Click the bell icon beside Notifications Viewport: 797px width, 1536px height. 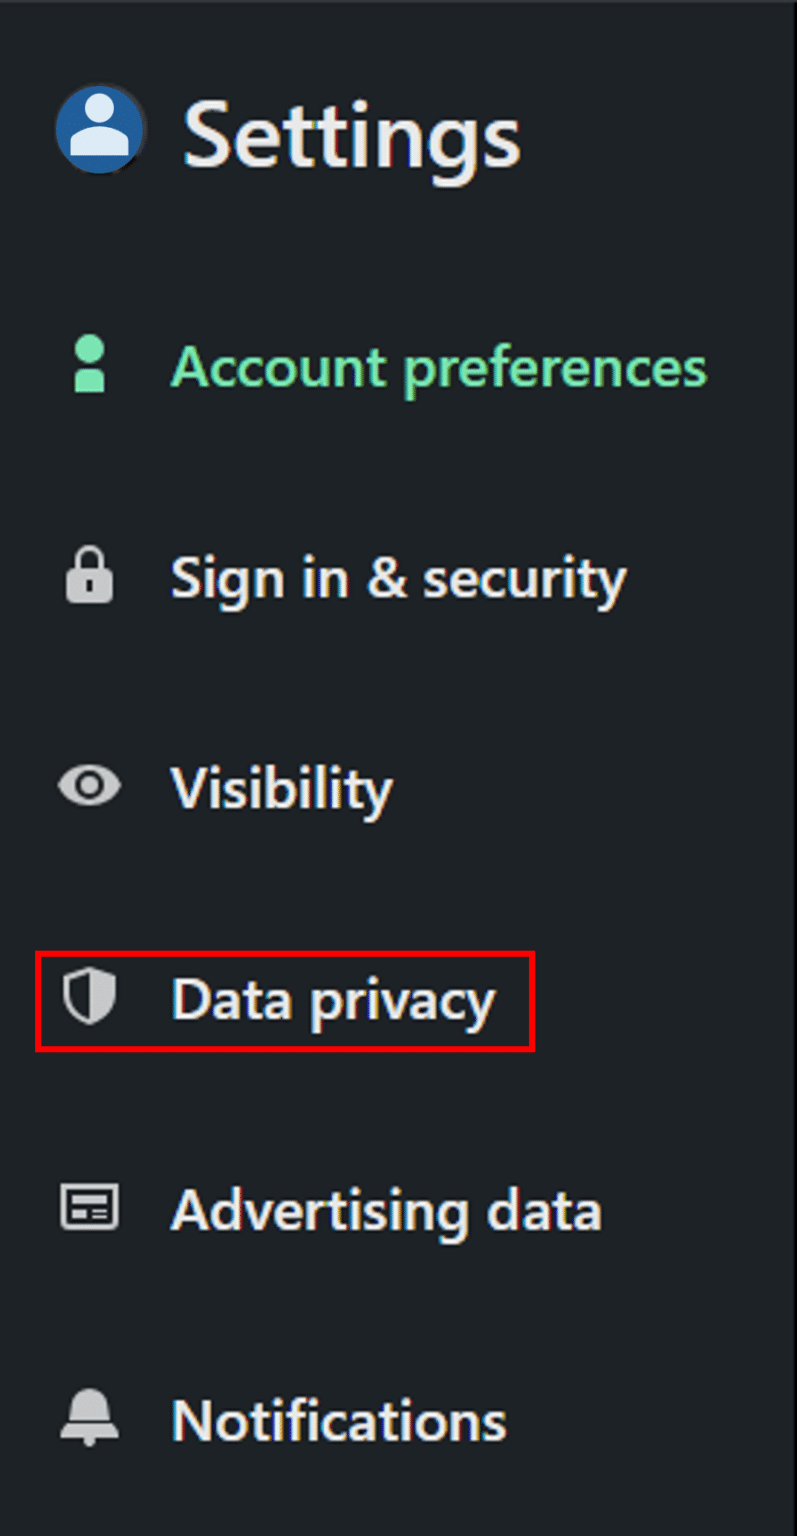(90, 1419)
